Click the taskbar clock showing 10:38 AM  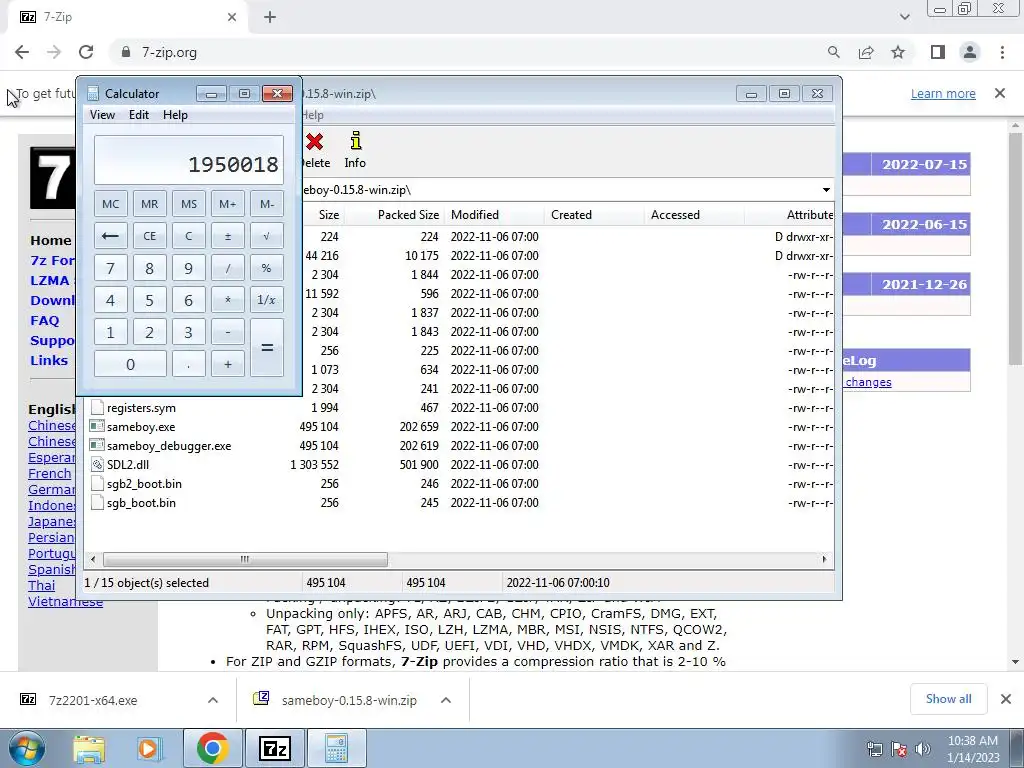click(x=973, y=749)
